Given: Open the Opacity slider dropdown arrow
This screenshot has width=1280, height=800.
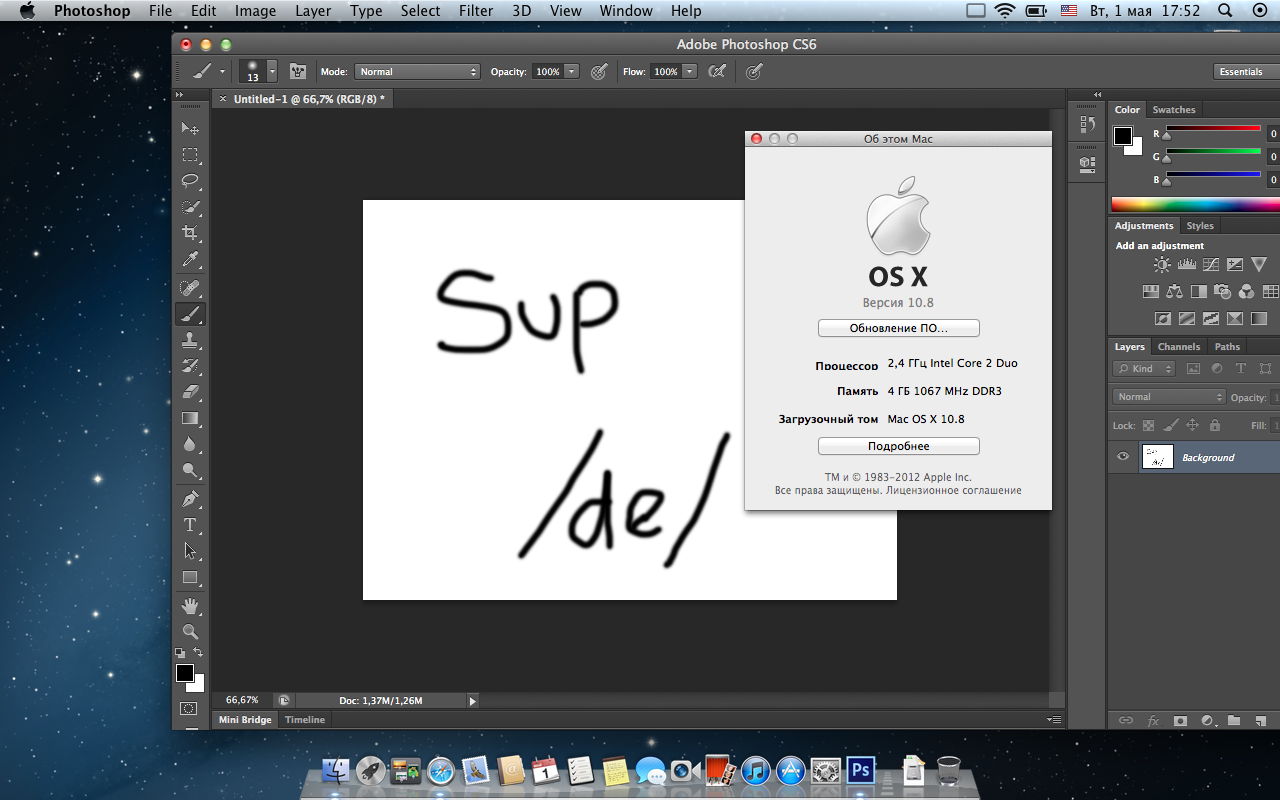Looking at the screenshot, I should pyautogui.click(x=572, y=72).
